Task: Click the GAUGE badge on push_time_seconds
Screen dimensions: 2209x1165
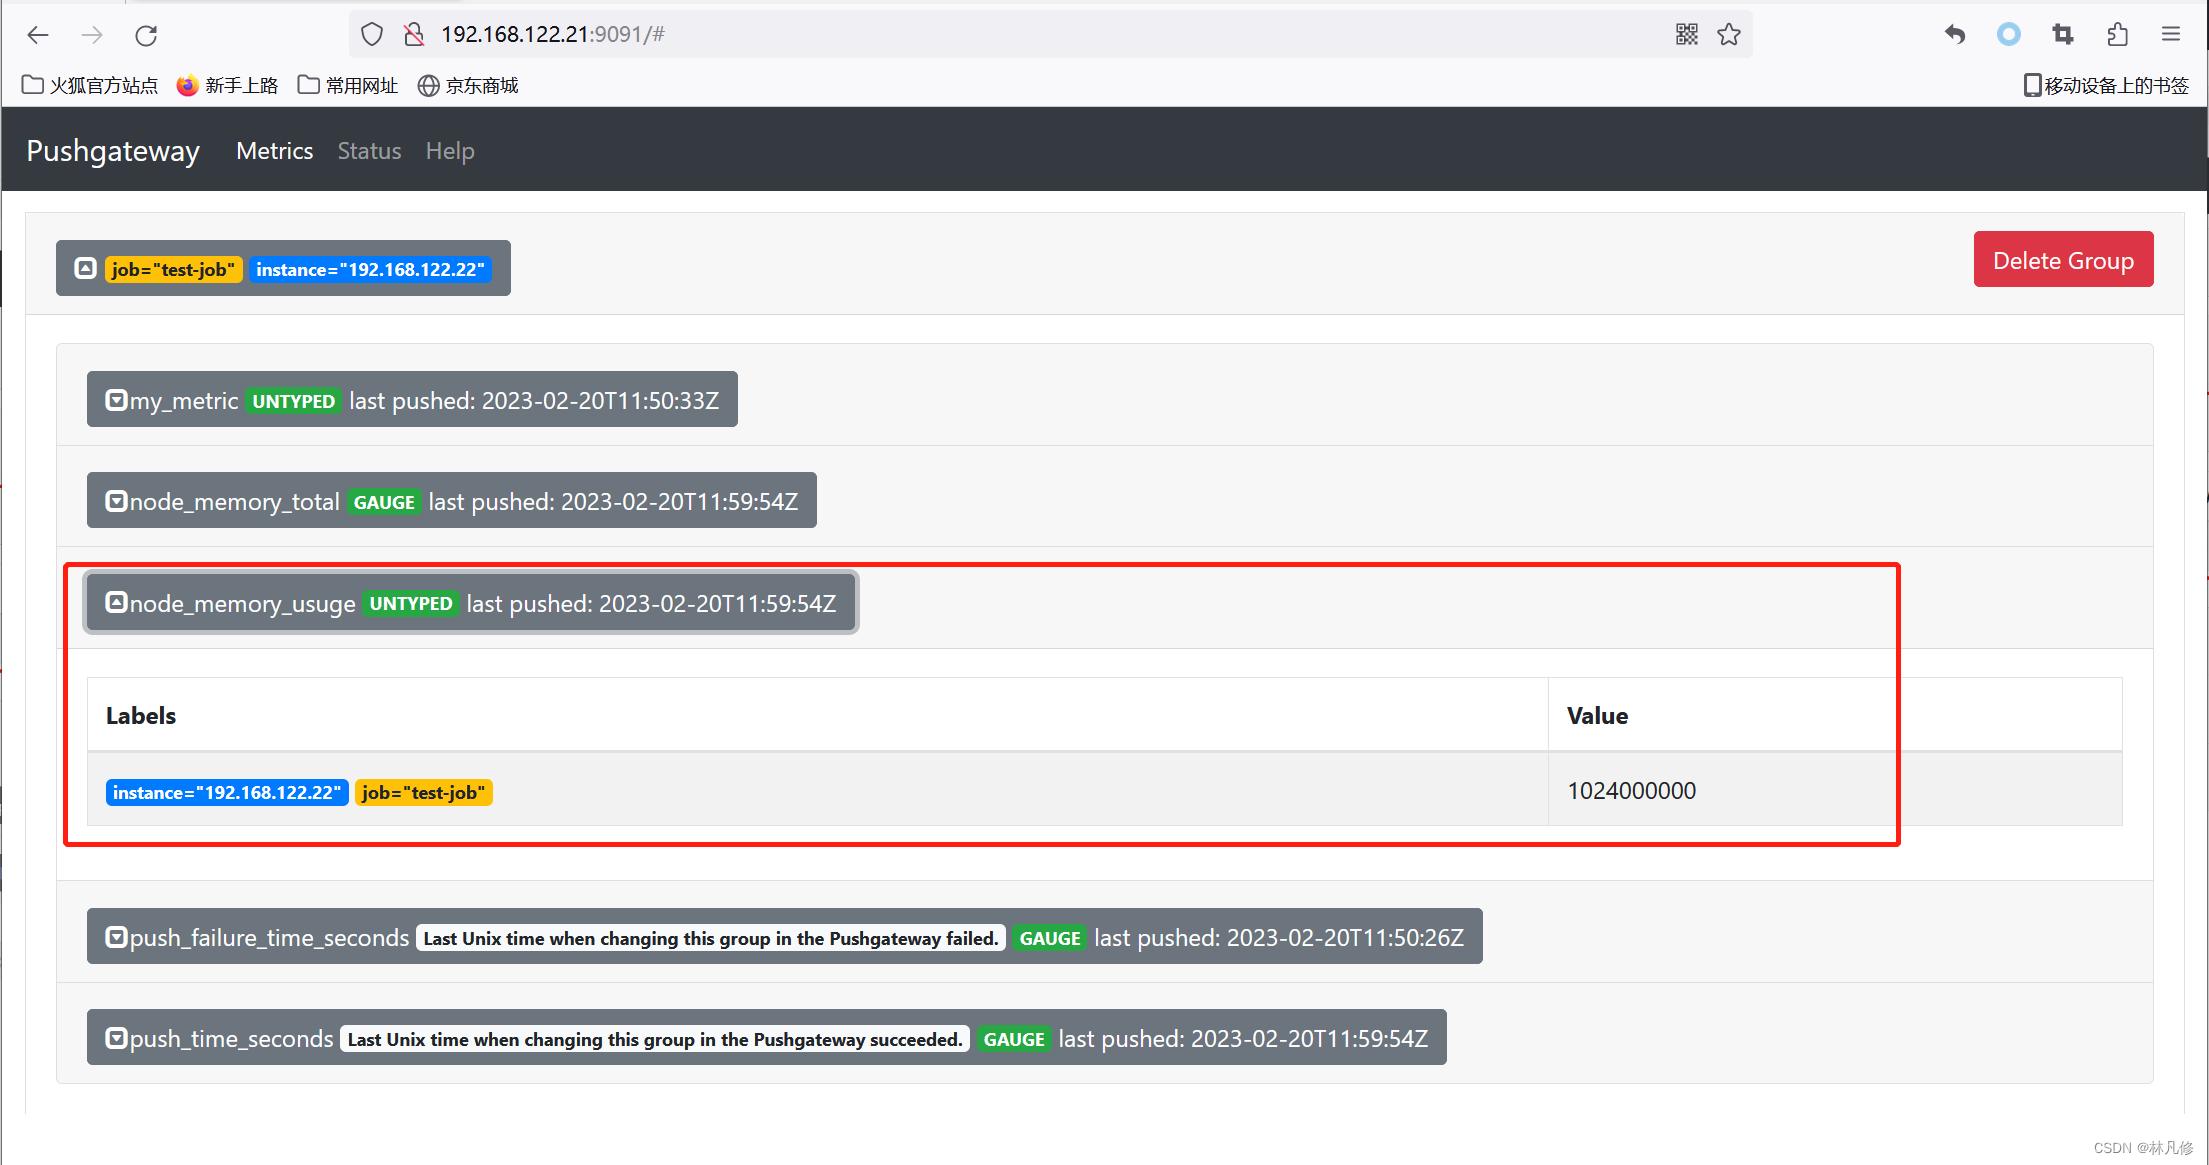Action: (1014, 1039)
